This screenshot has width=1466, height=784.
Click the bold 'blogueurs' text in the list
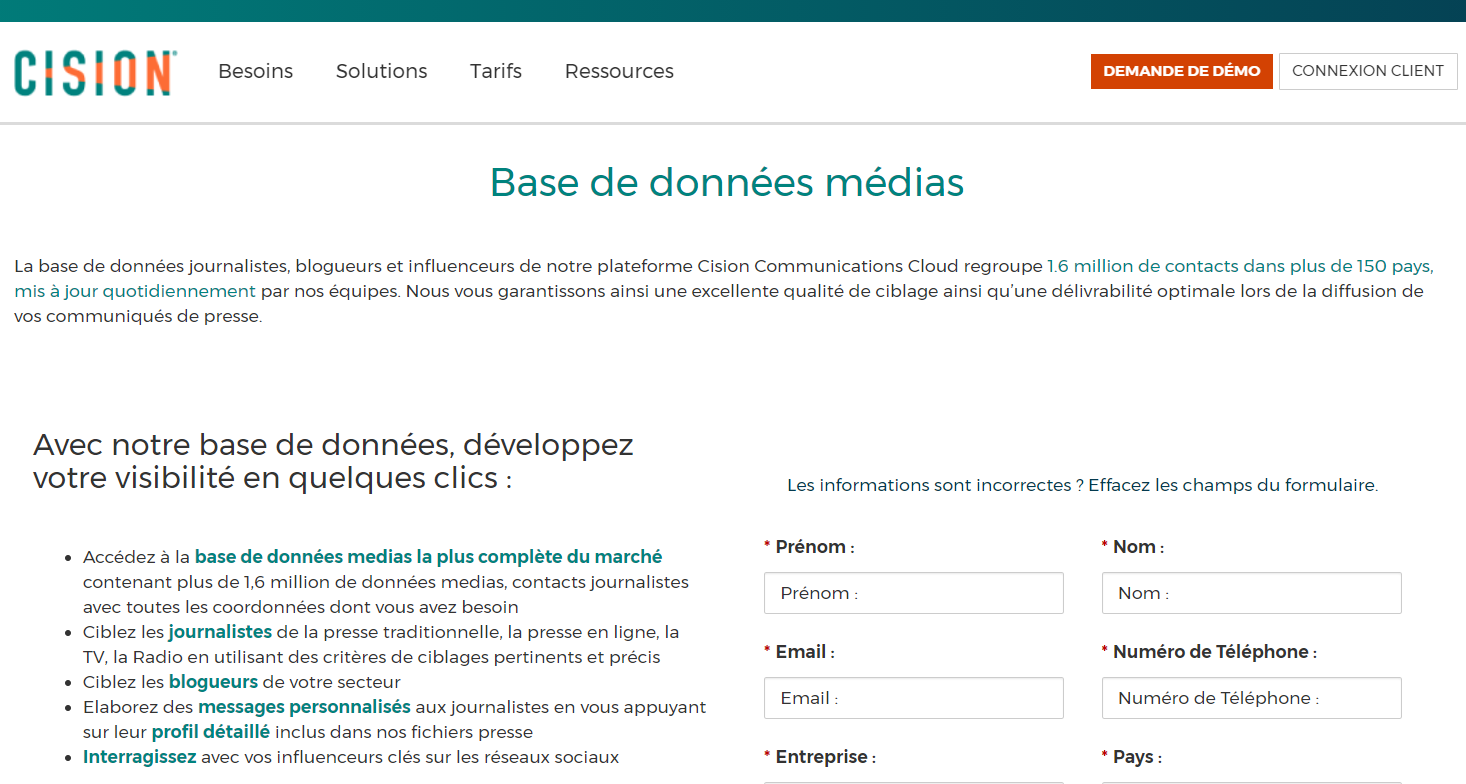[x=213, y=682]
